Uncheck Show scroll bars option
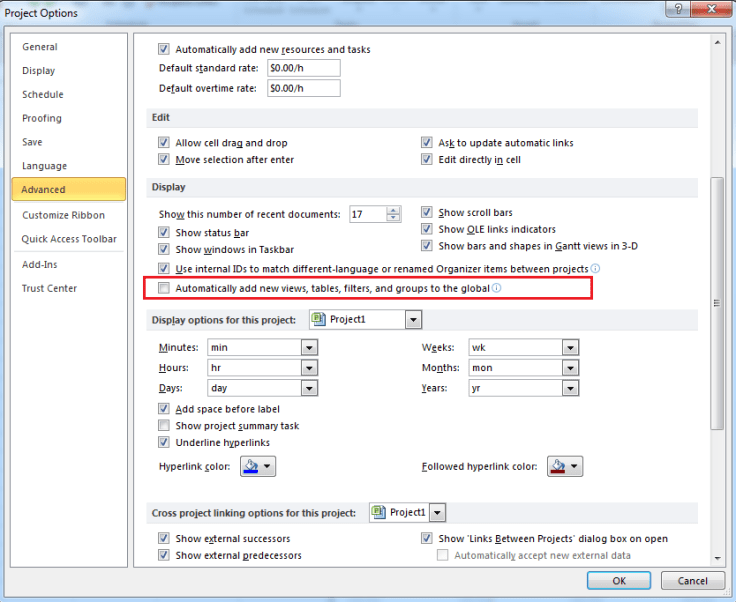The height and width of the screenshot is (602, 736). tap(427, 213)
